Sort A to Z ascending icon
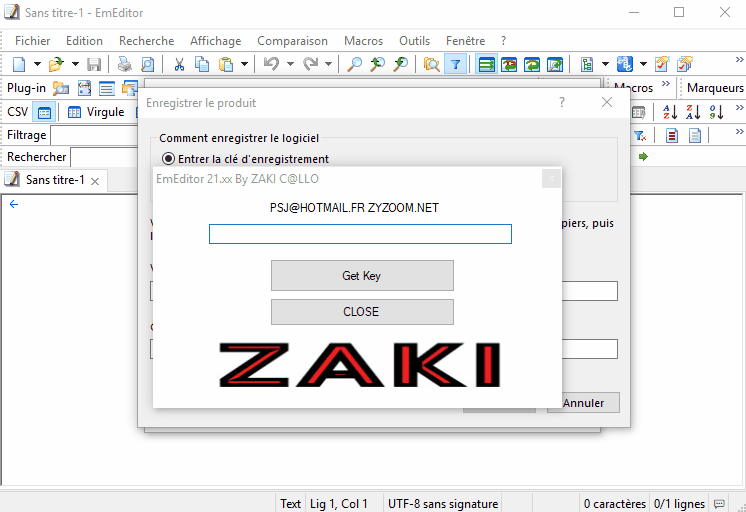 (670, 112)
